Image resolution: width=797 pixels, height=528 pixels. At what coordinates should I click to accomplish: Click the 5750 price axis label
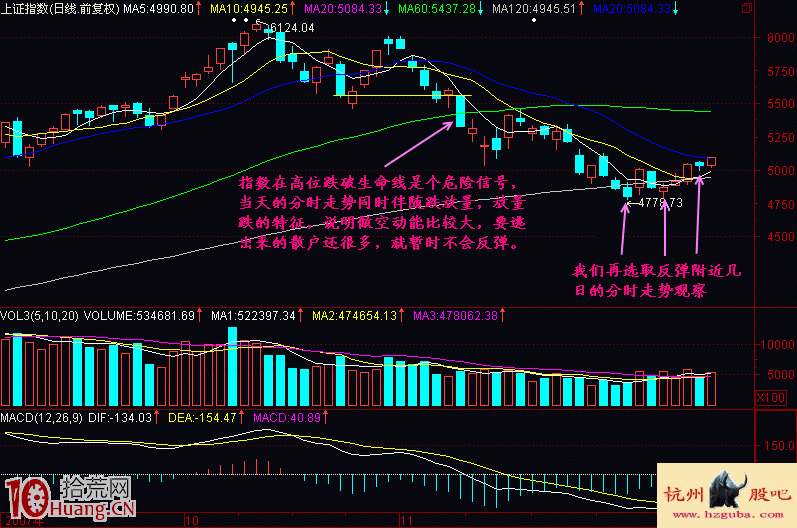point(781,72)
